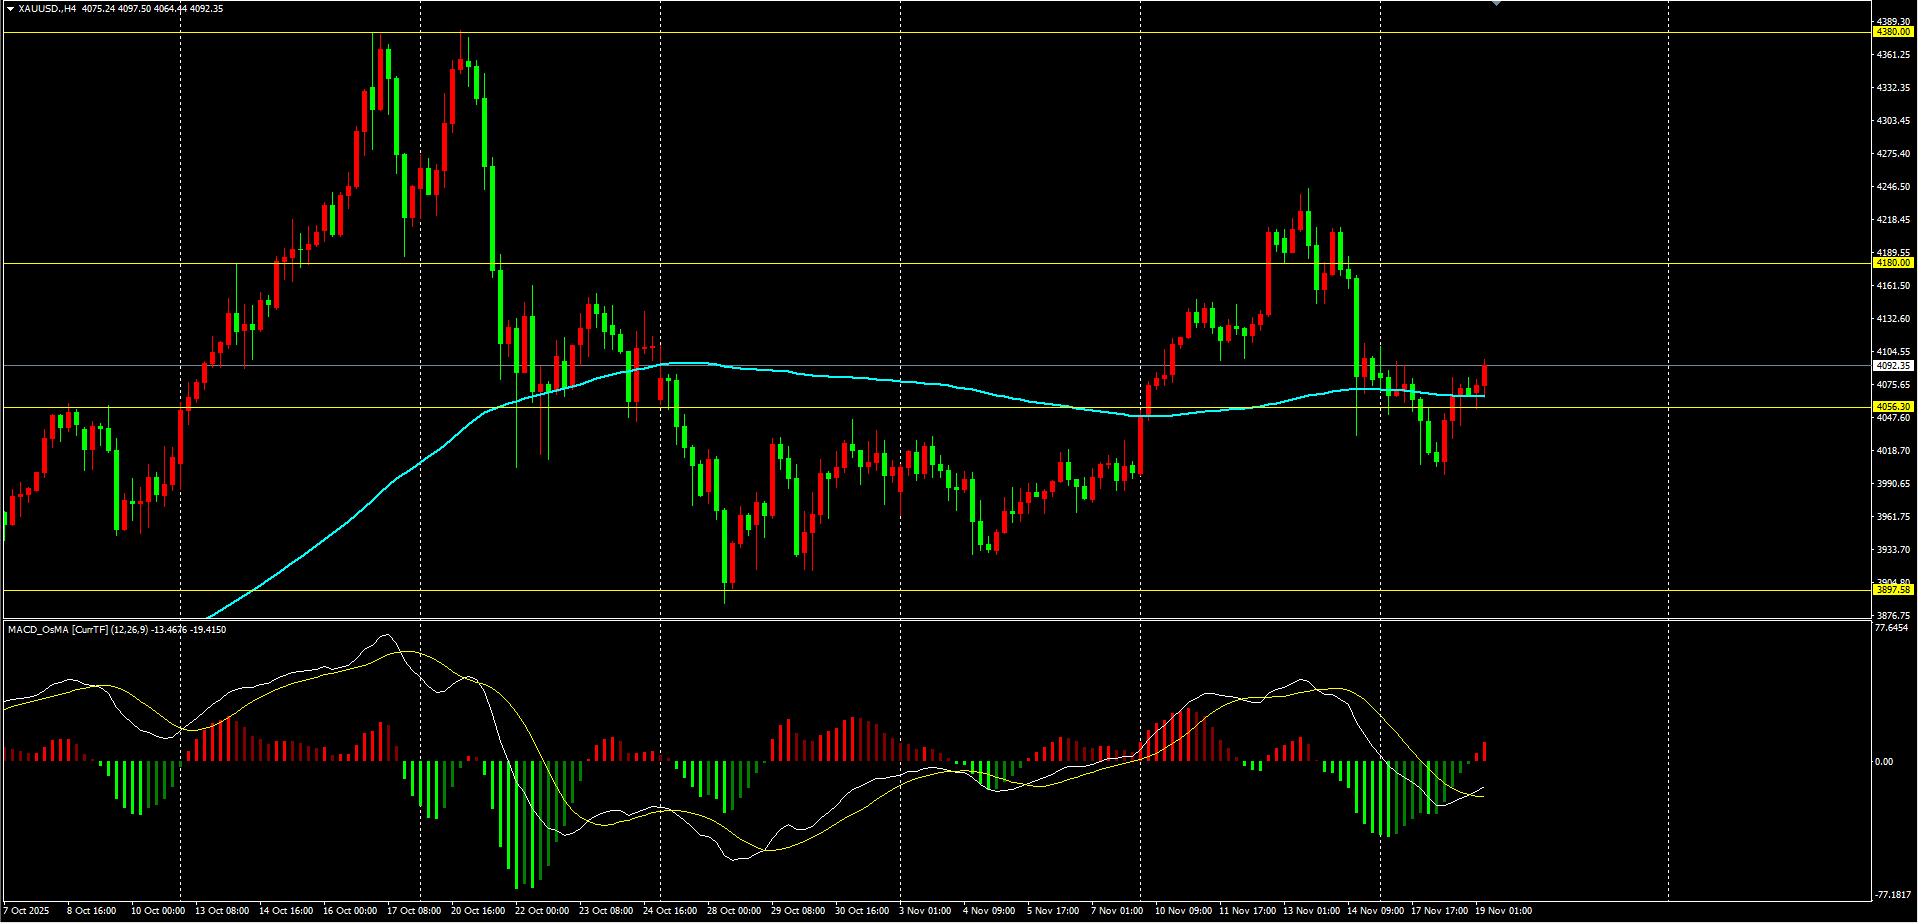Click the 3 Nov 01:00 time label

[x=925, y=911]
